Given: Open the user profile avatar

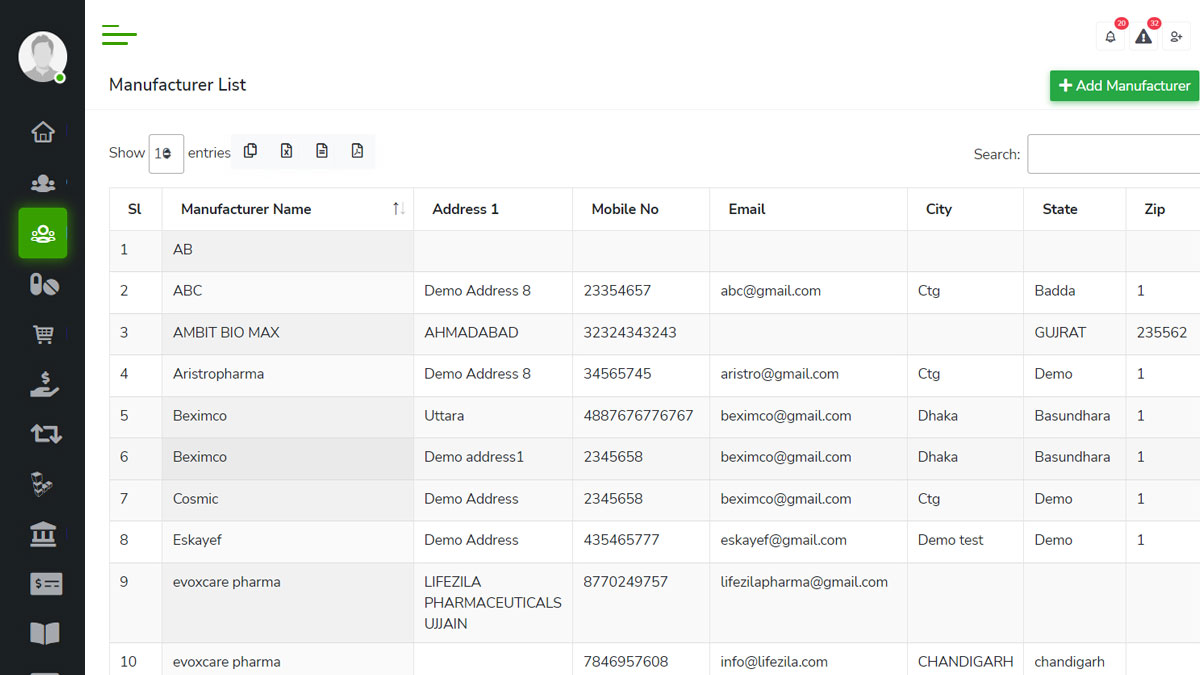Looking at the screenshot, I should click(42, 57).
